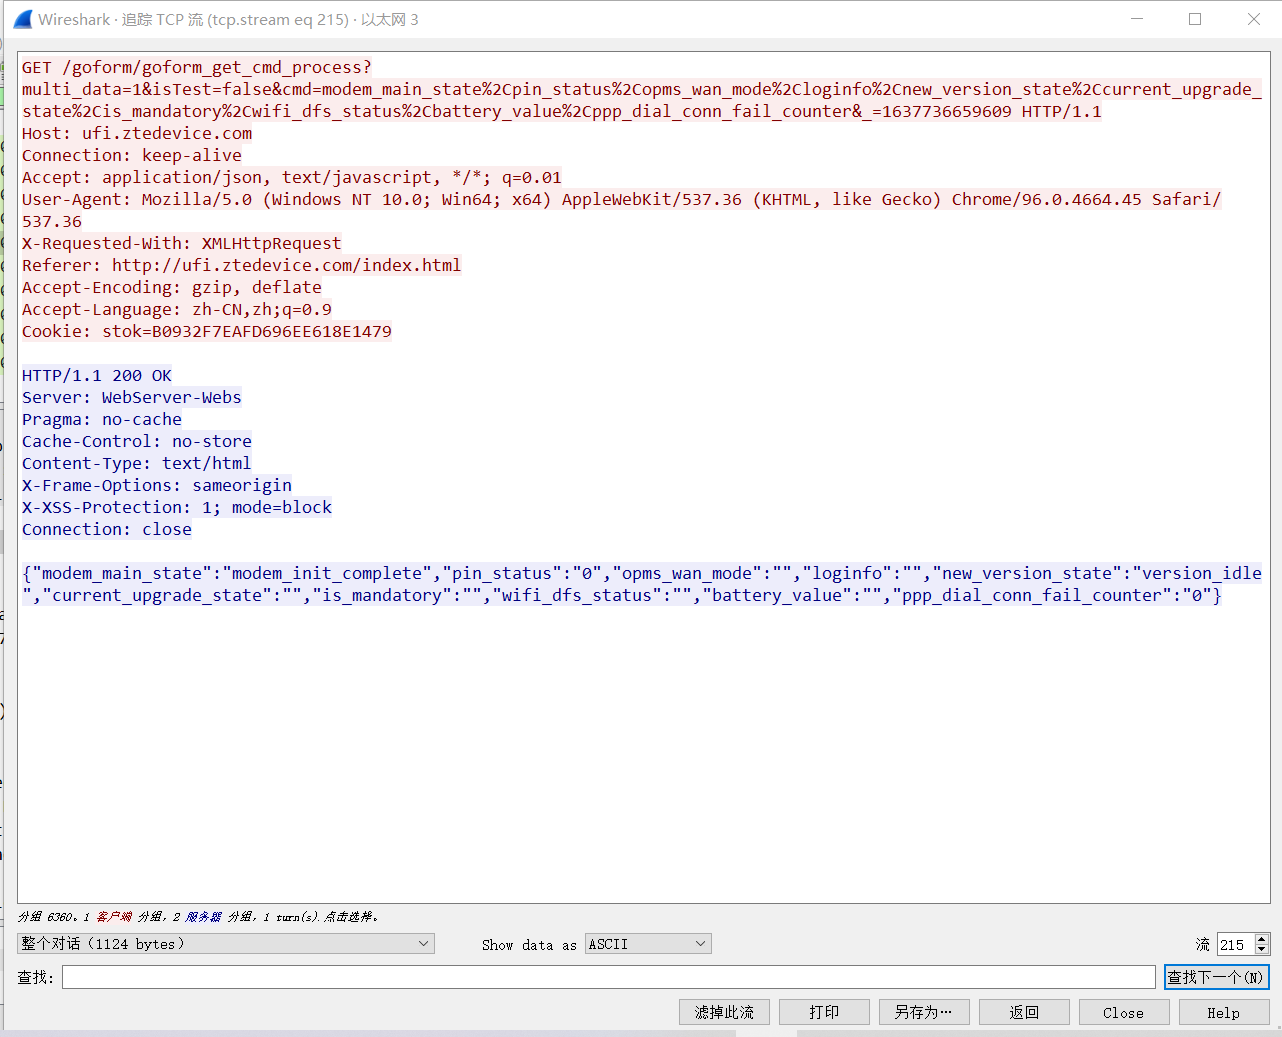Click the packet count status text (分组 6360)
Screen dimensions: 1282x1037
[x=198, y=916]
